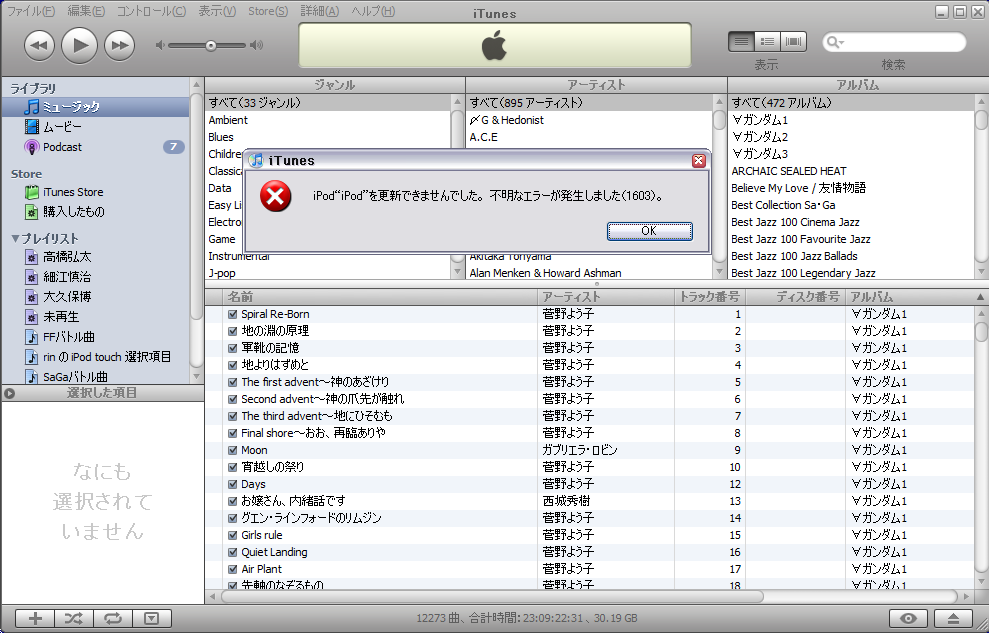The height and width of the screenshot is (633, 989).
Task: Open the ヘルプ menu
Action: tap(373, 11)
